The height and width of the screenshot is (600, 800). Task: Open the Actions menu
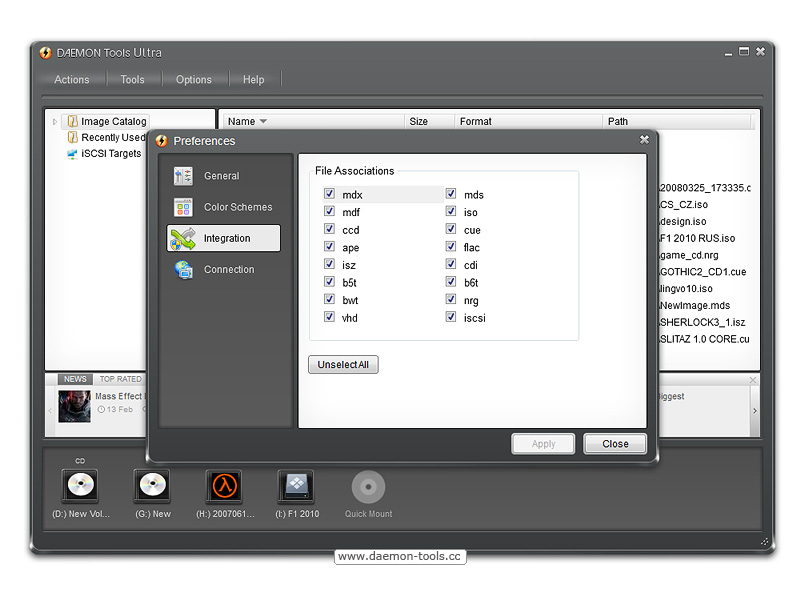click(x=71, y=80)
